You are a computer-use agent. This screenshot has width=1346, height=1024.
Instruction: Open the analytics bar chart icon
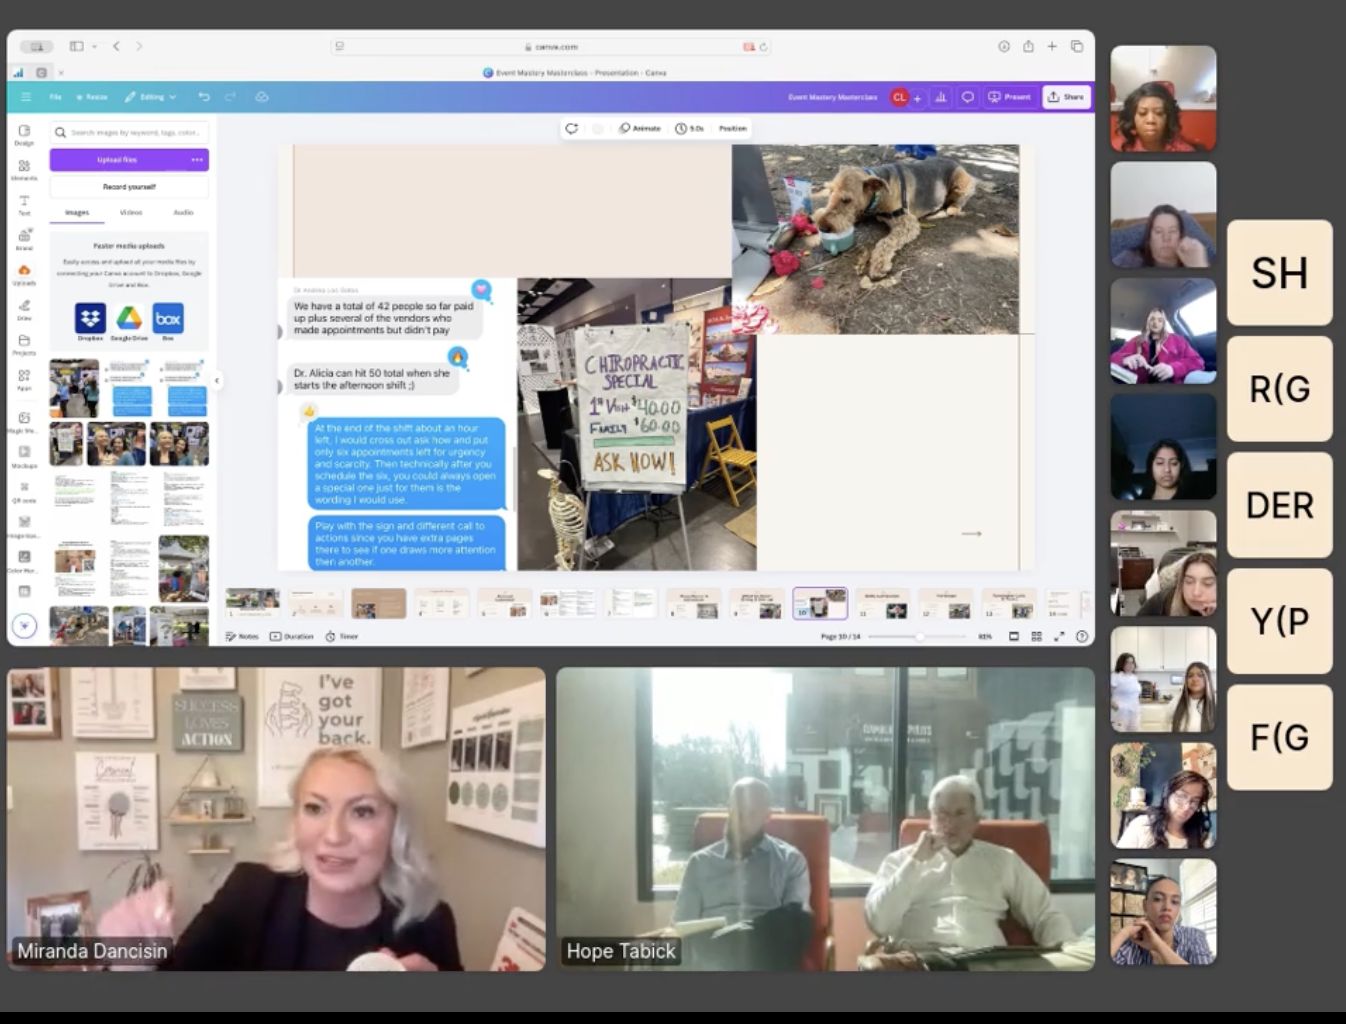pos(941,97)
